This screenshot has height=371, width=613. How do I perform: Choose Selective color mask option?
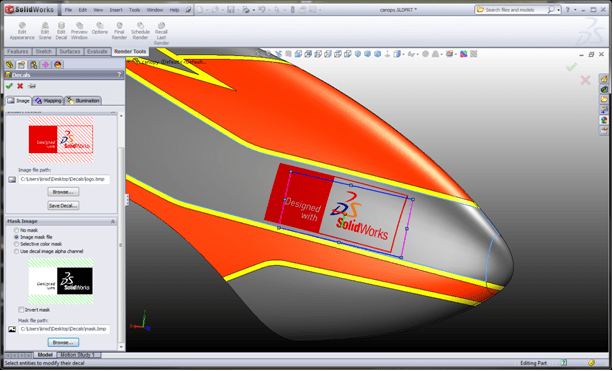point(16,244)
